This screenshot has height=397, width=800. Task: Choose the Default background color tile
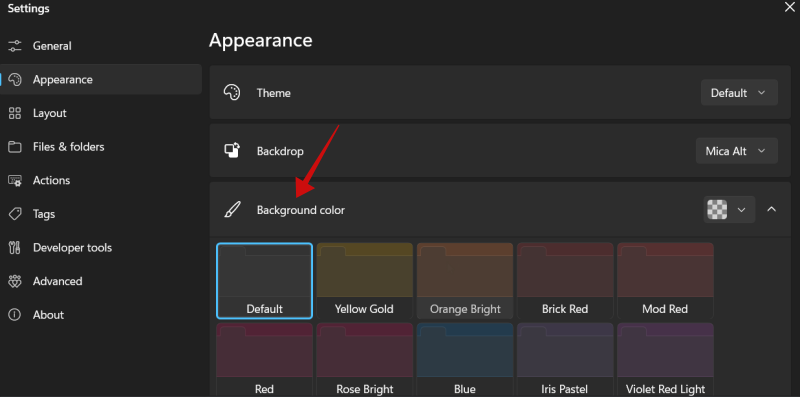point(264,281)
